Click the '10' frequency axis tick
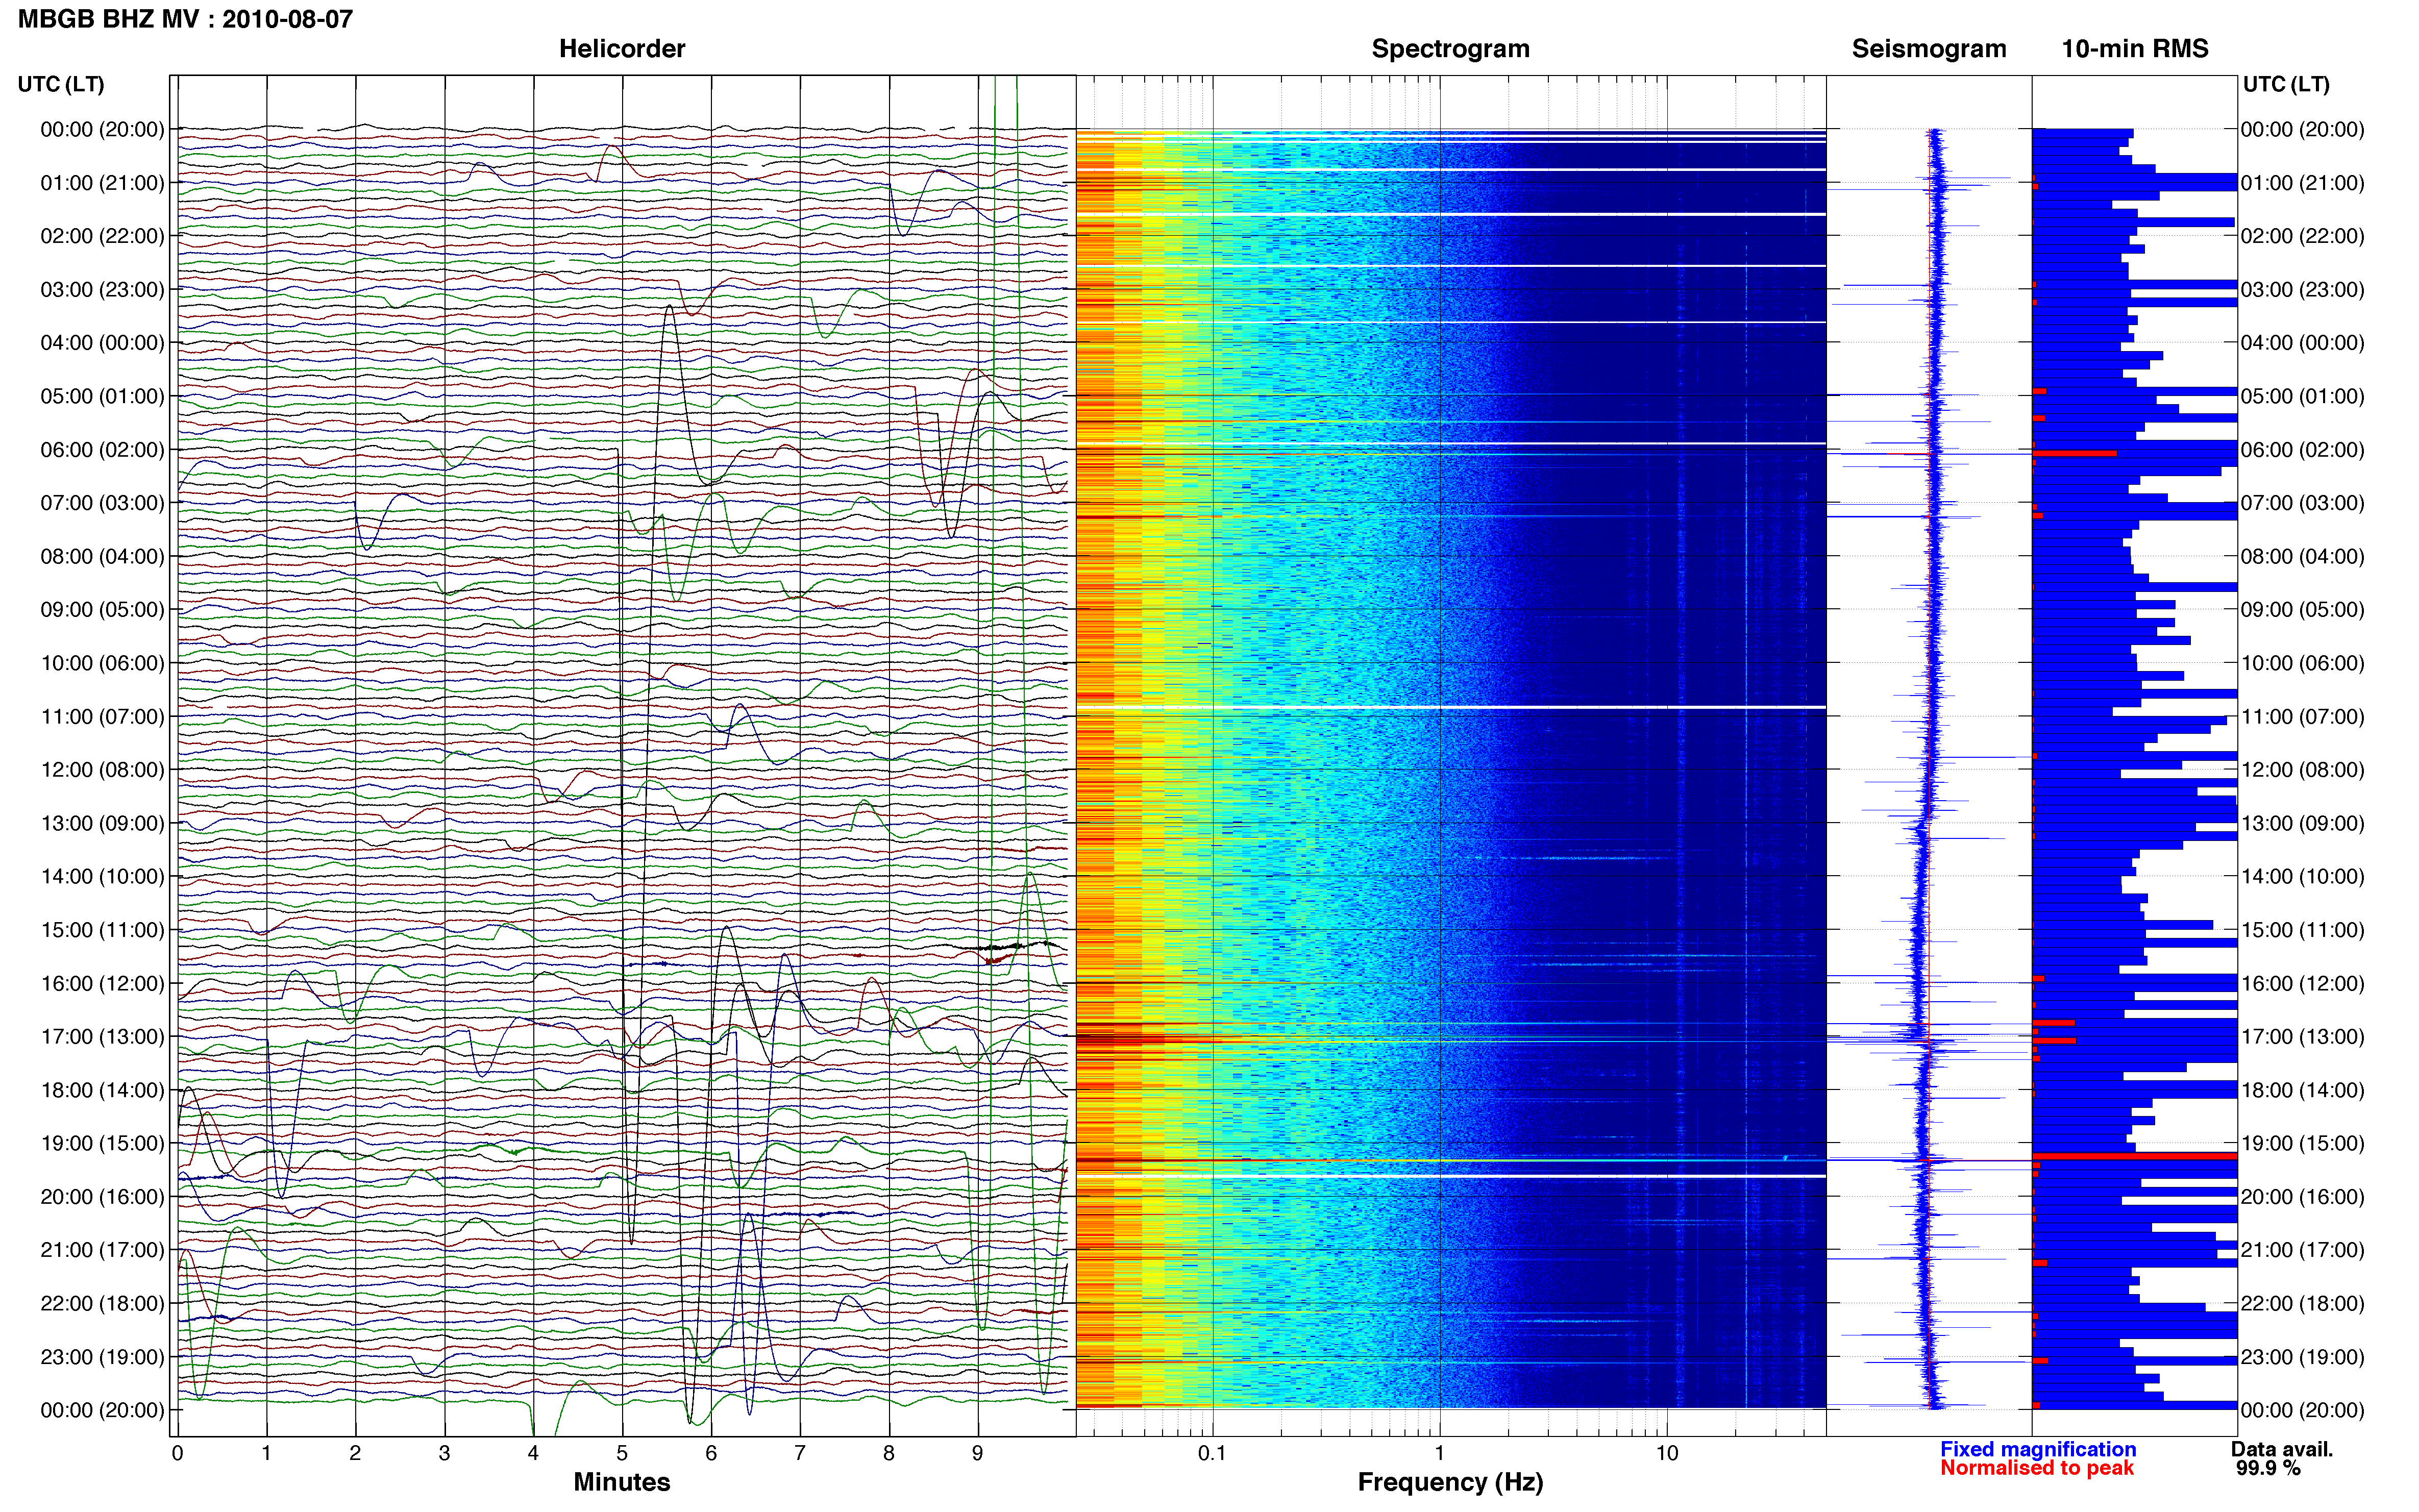This screenshot has width=2419, height=1512. click(1667, 1454)
